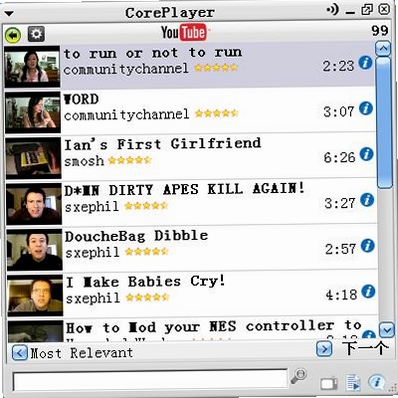Click the YouTube logo
The image size is (398, 398).
tap(184, 32)
